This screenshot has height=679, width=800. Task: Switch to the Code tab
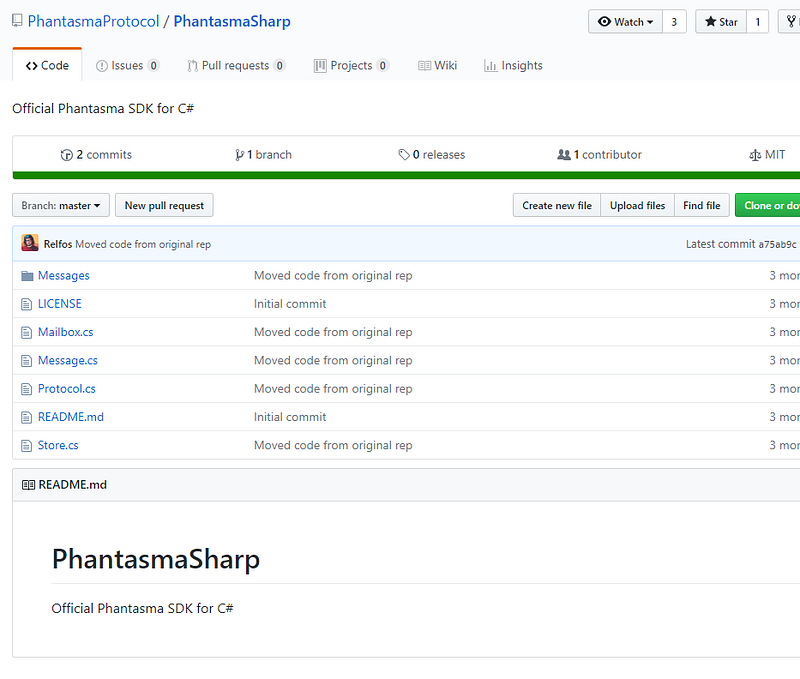tap(47, 65)
